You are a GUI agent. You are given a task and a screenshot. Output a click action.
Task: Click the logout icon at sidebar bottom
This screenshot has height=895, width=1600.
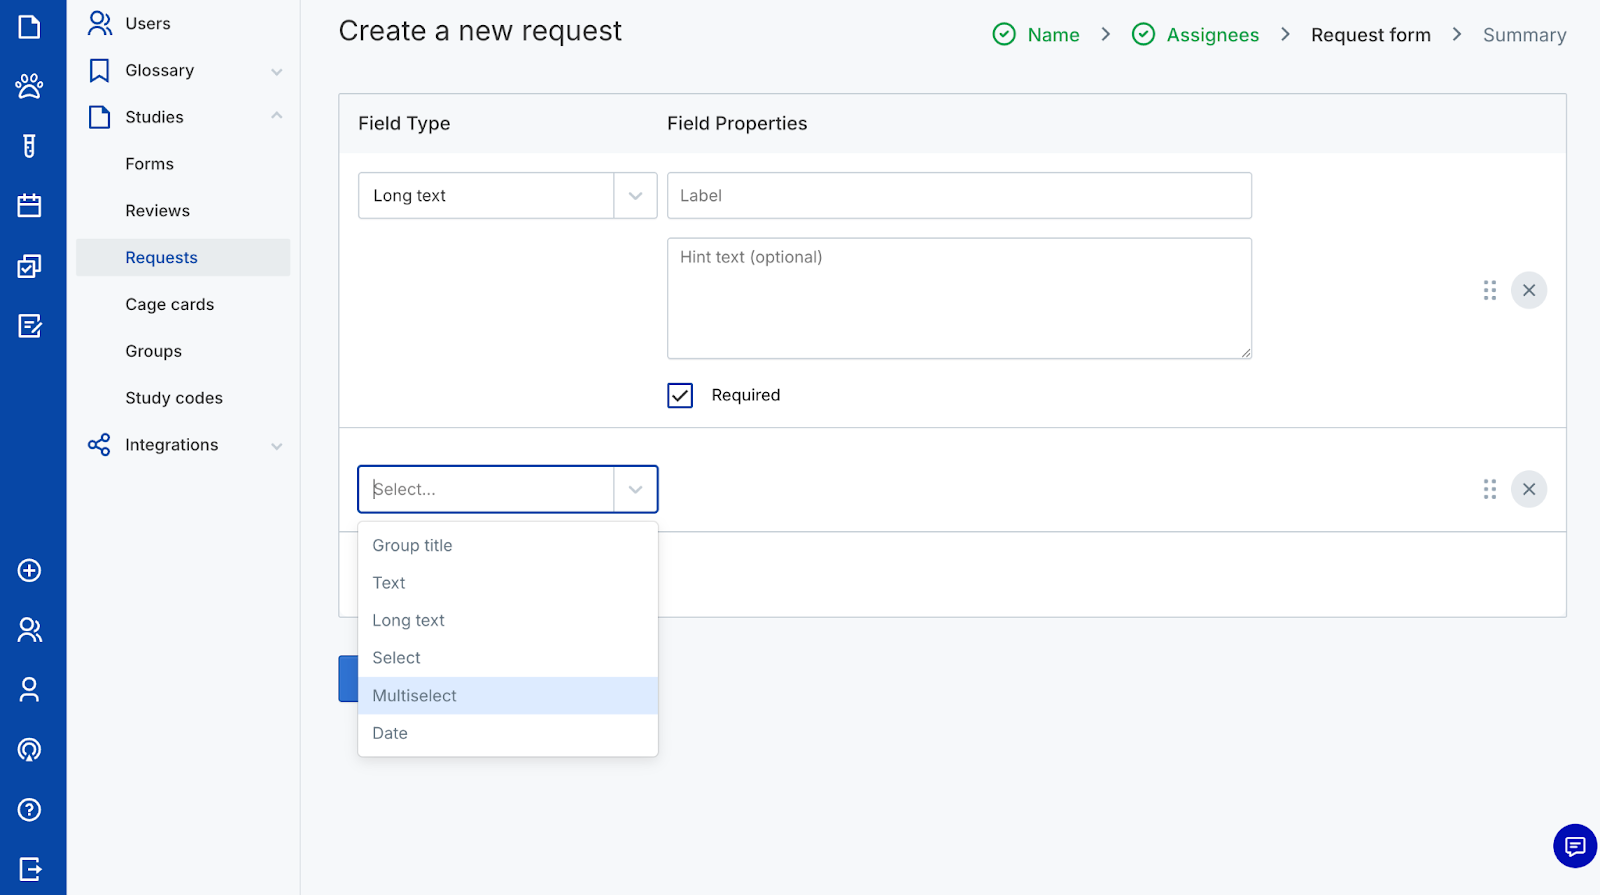(x=29, y=869)
